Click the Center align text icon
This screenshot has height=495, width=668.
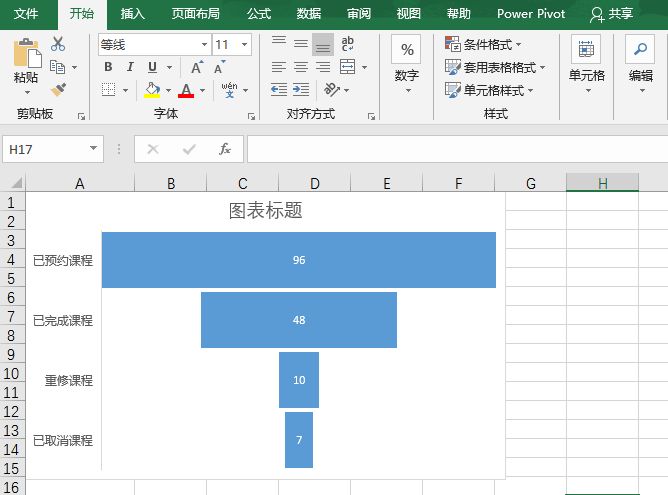[300, 67]
